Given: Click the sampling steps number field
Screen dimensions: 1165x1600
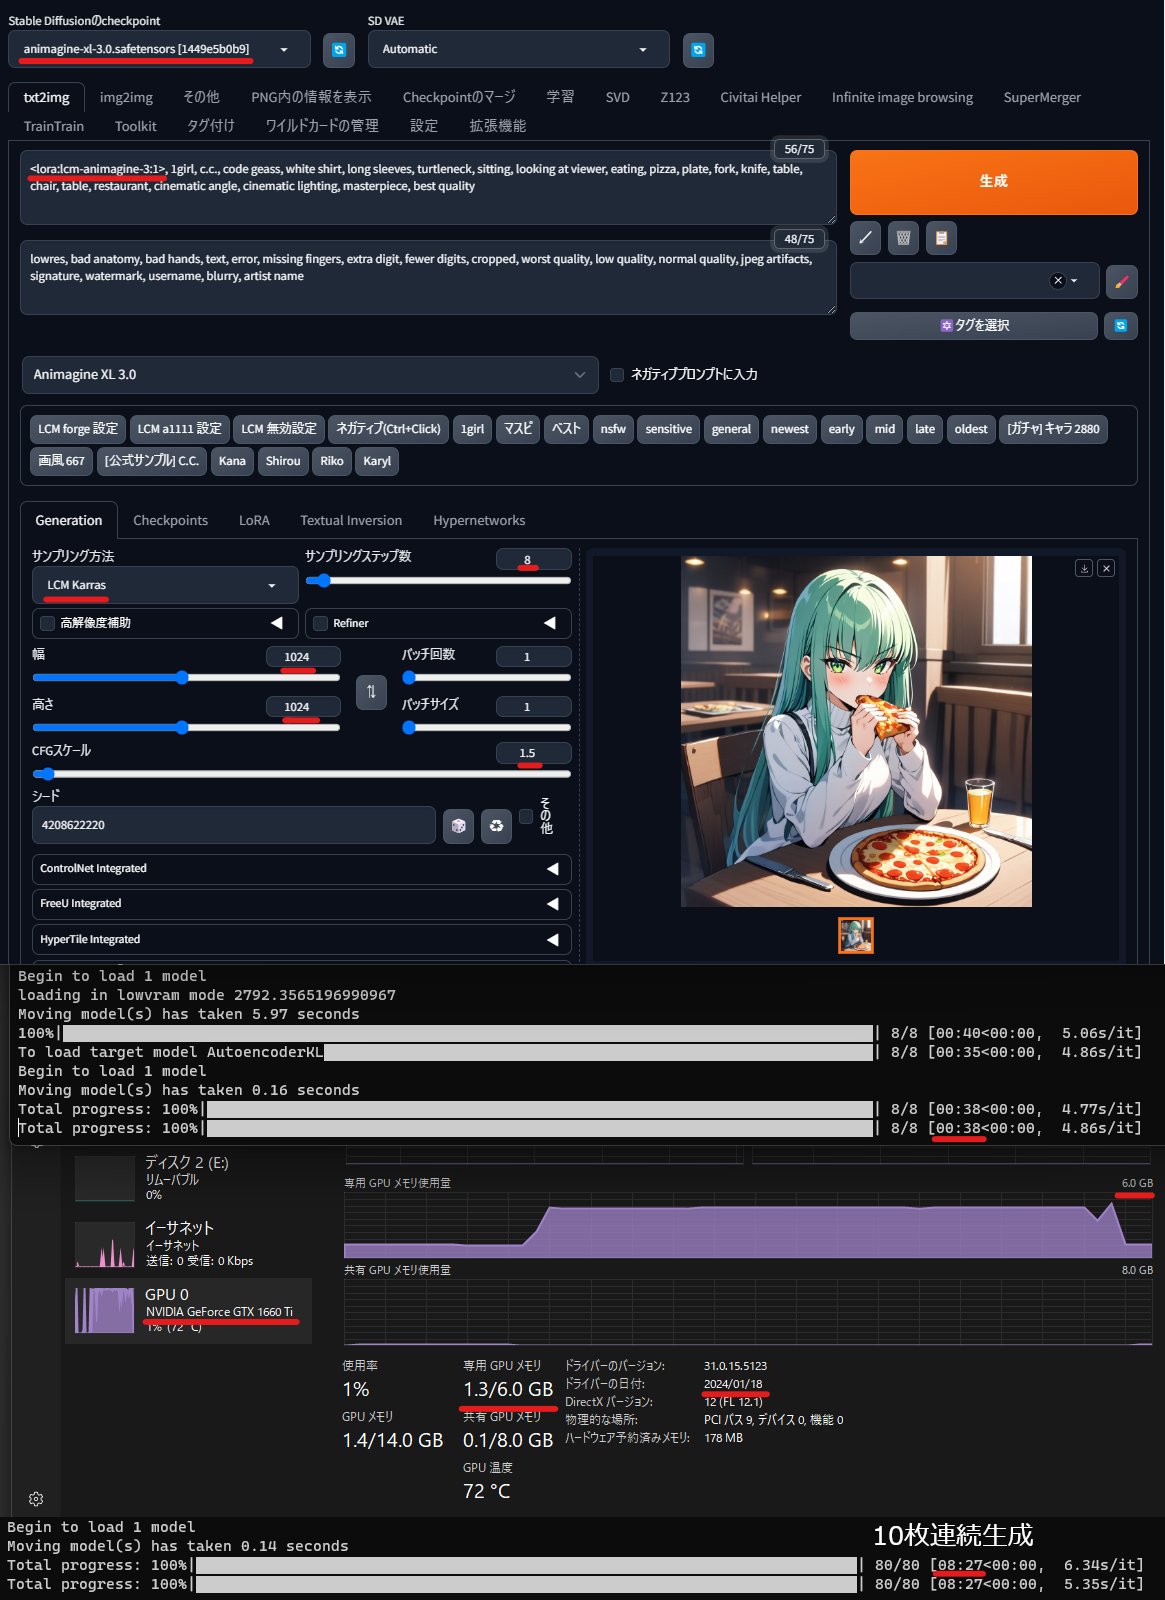Looking at the screenshot, I should coord(534,559).
